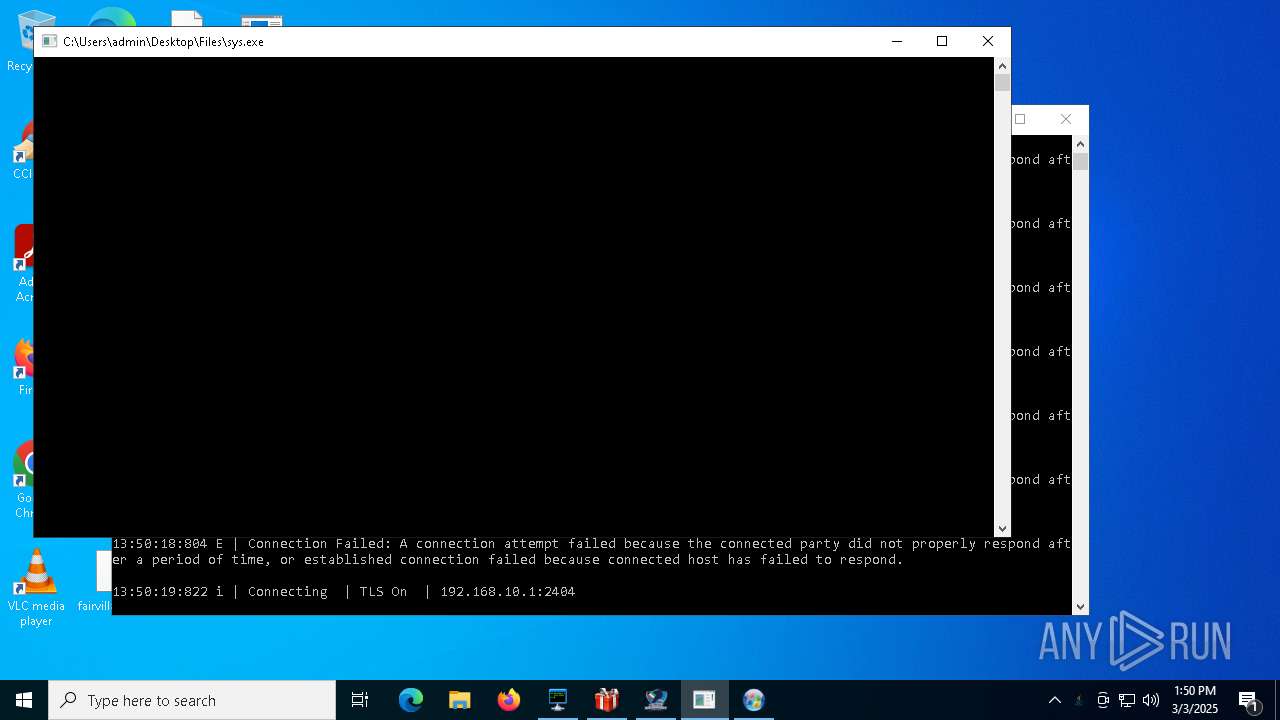
Task: Click 'Connection Failed' log line in background console
Action: click(591, 552)
